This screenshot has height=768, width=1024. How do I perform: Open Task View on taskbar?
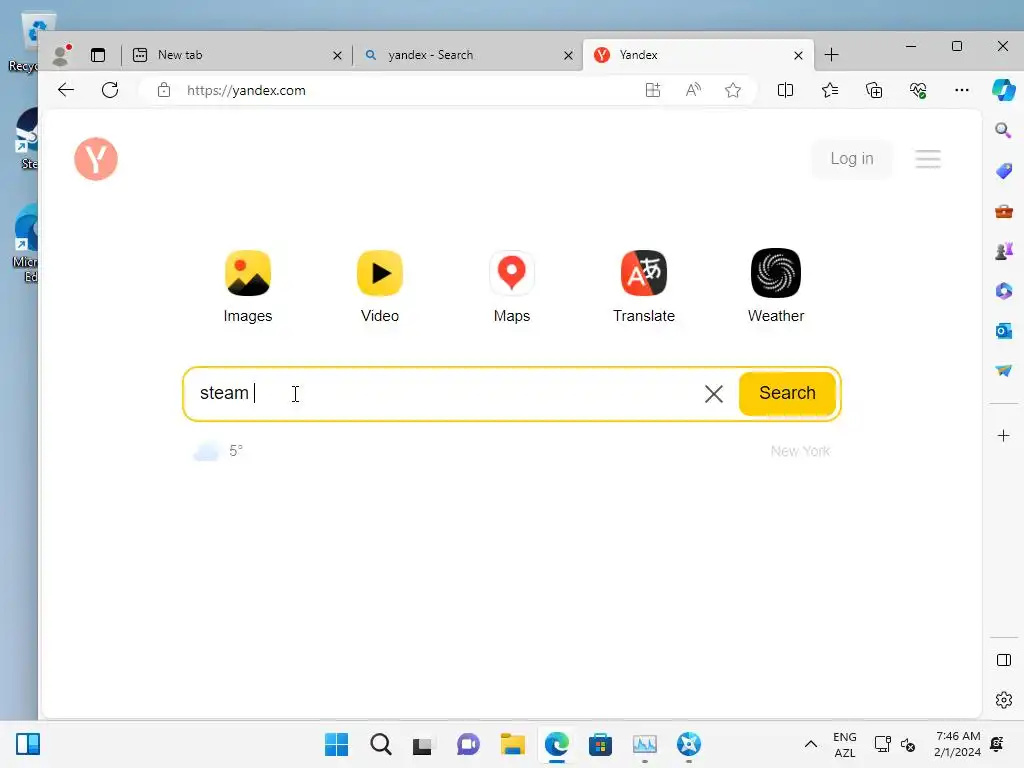point(423,744)
